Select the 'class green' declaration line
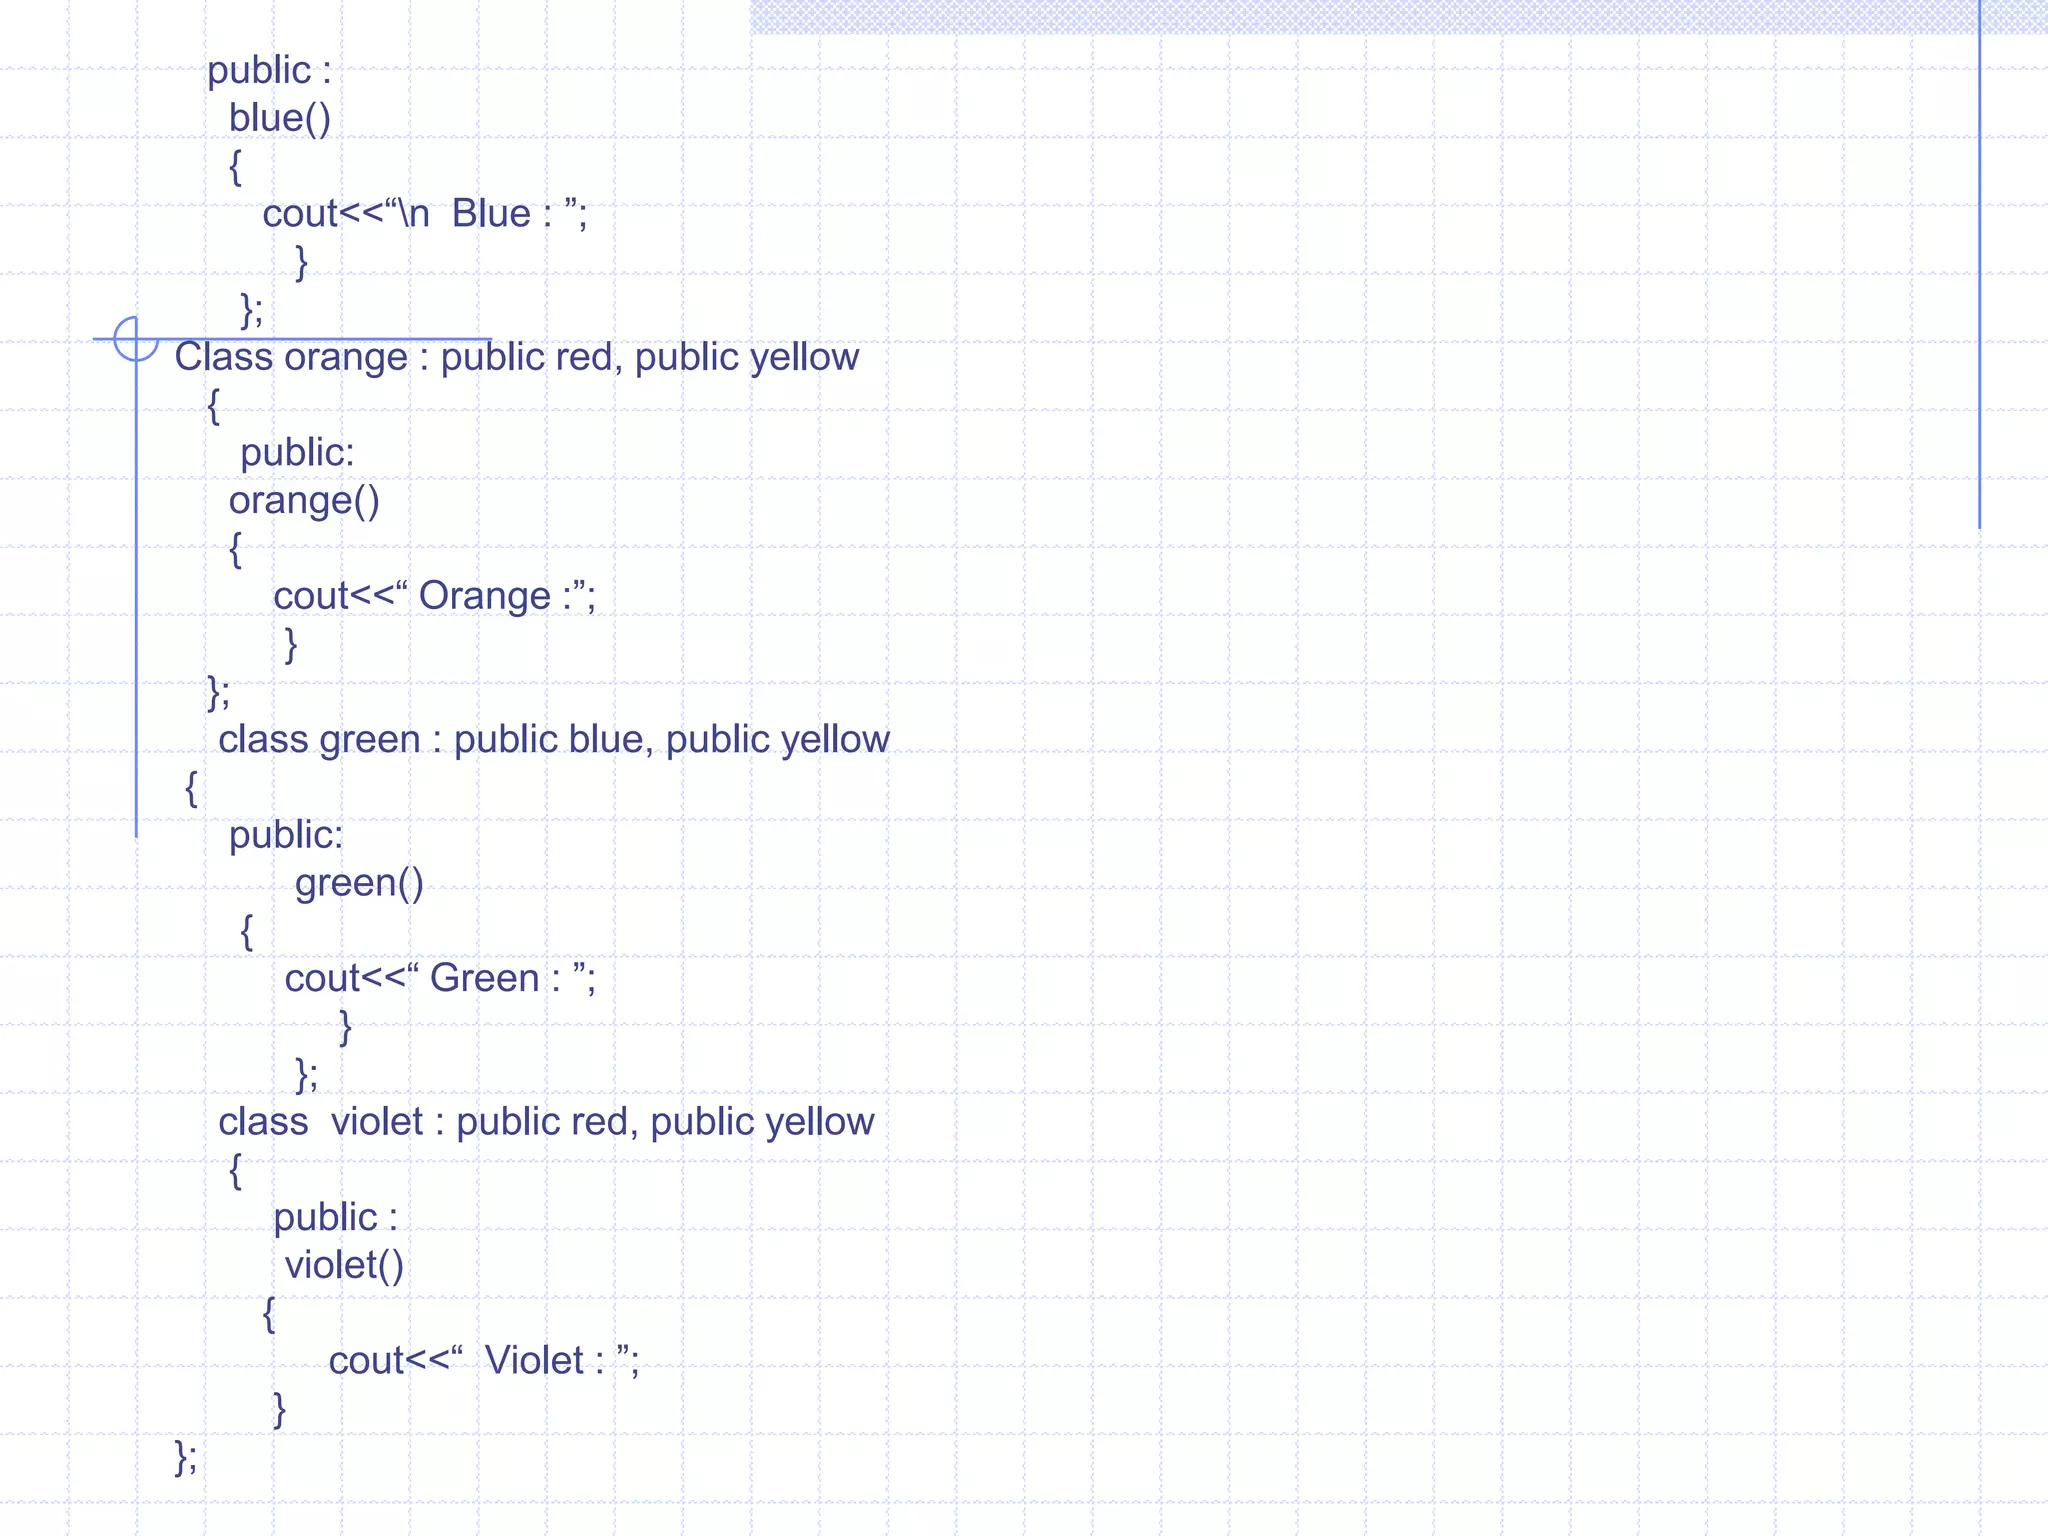 (553, 740)
